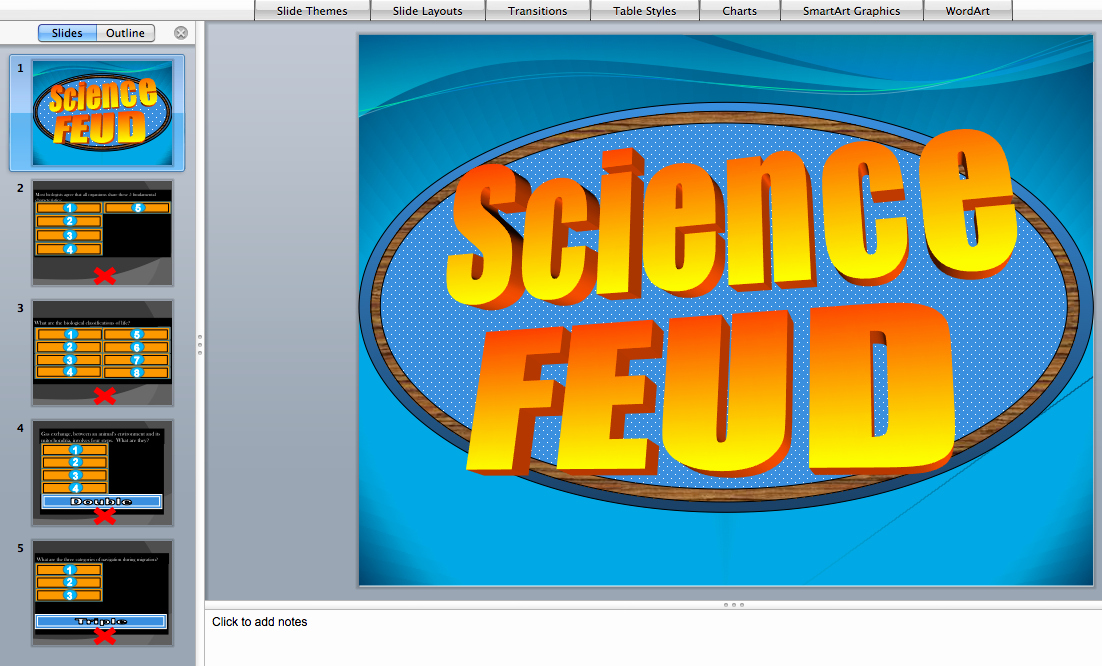Click the notes field to add notes
The width and height of the screenshot is (1102, 666).
click(653, 637)
